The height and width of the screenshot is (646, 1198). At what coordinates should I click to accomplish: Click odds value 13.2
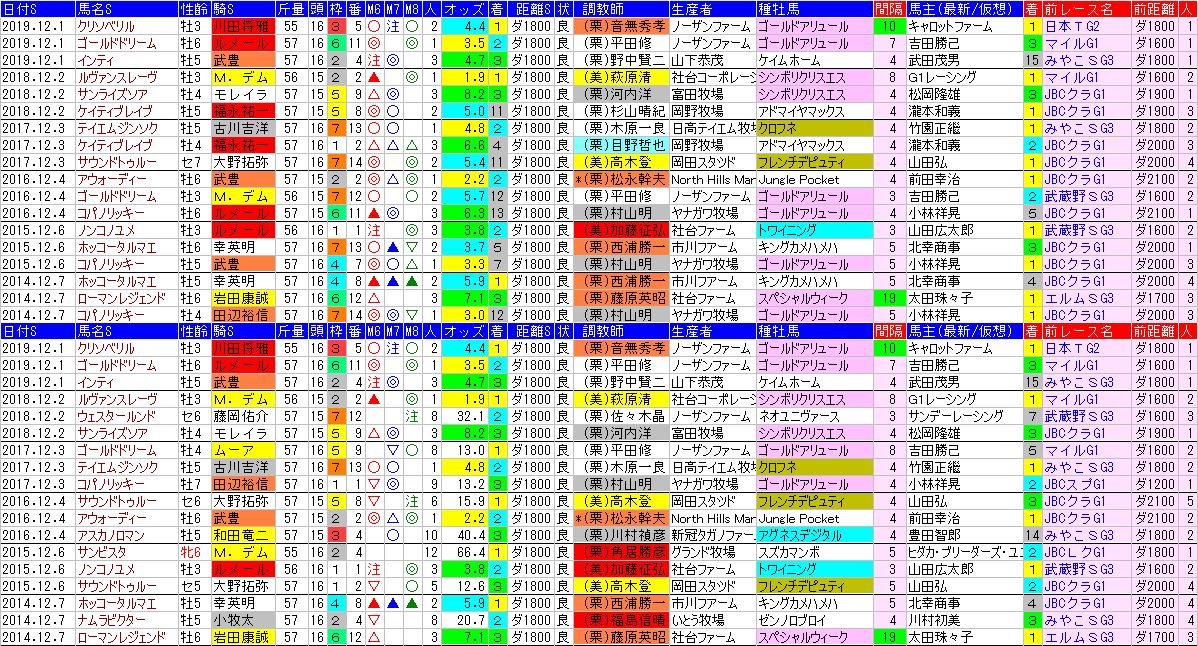471,484
